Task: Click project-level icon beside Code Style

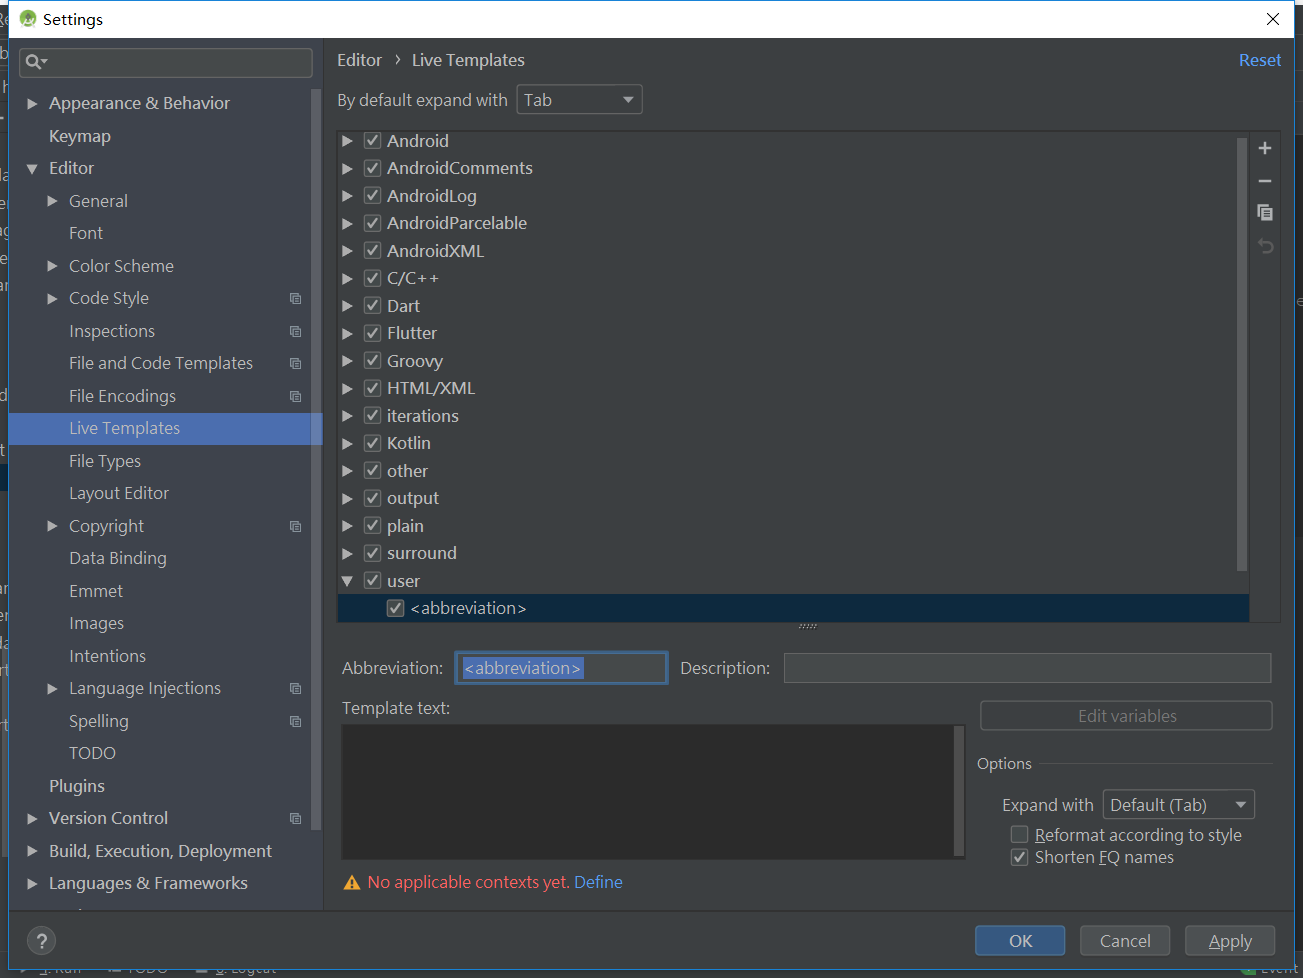Action: (x=295, y=298)
